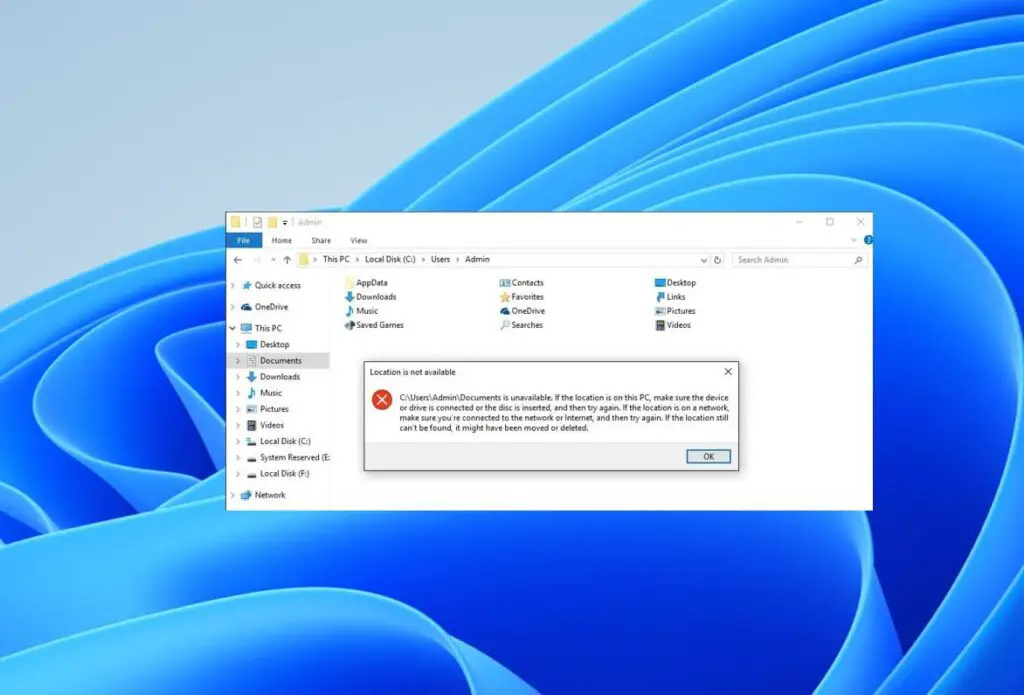Click Users in the breadcrumb path
Image resolution: width=1024 pixels, height=695 pixels.
pyautogui.click(x=440, y=259)
